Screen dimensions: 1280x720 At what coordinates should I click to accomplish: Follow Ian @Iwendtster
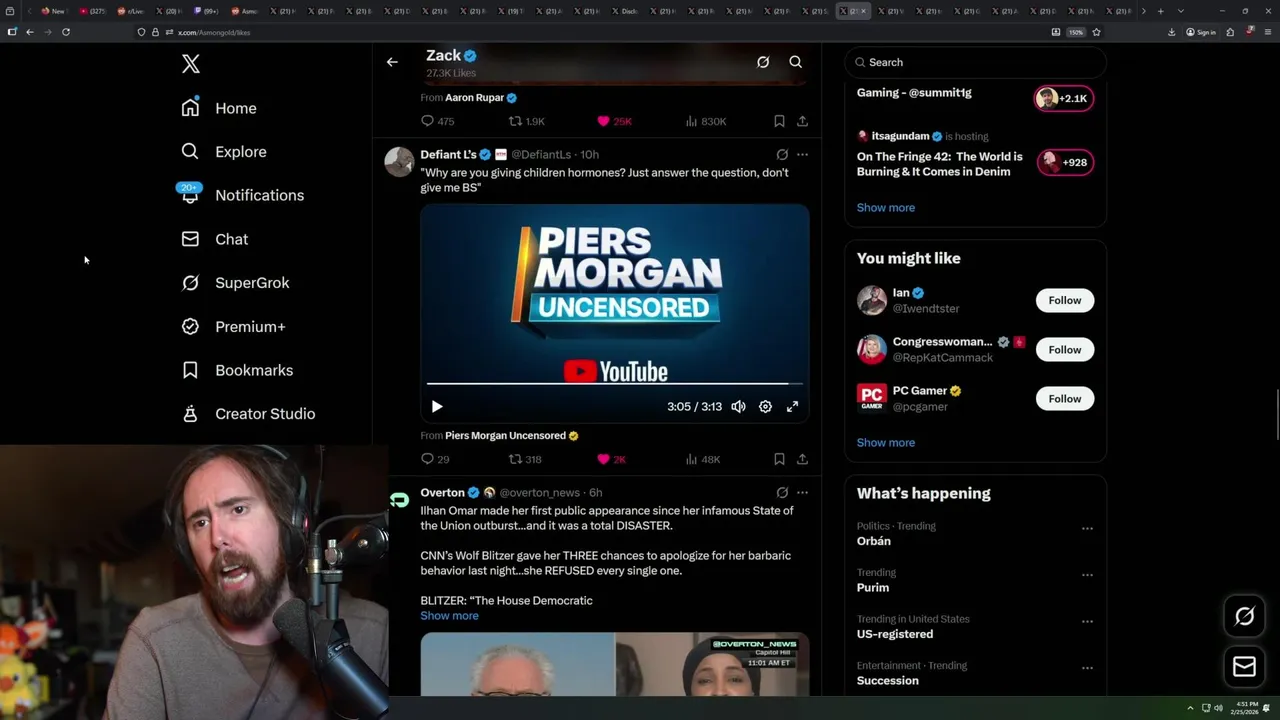(1065, 300)
